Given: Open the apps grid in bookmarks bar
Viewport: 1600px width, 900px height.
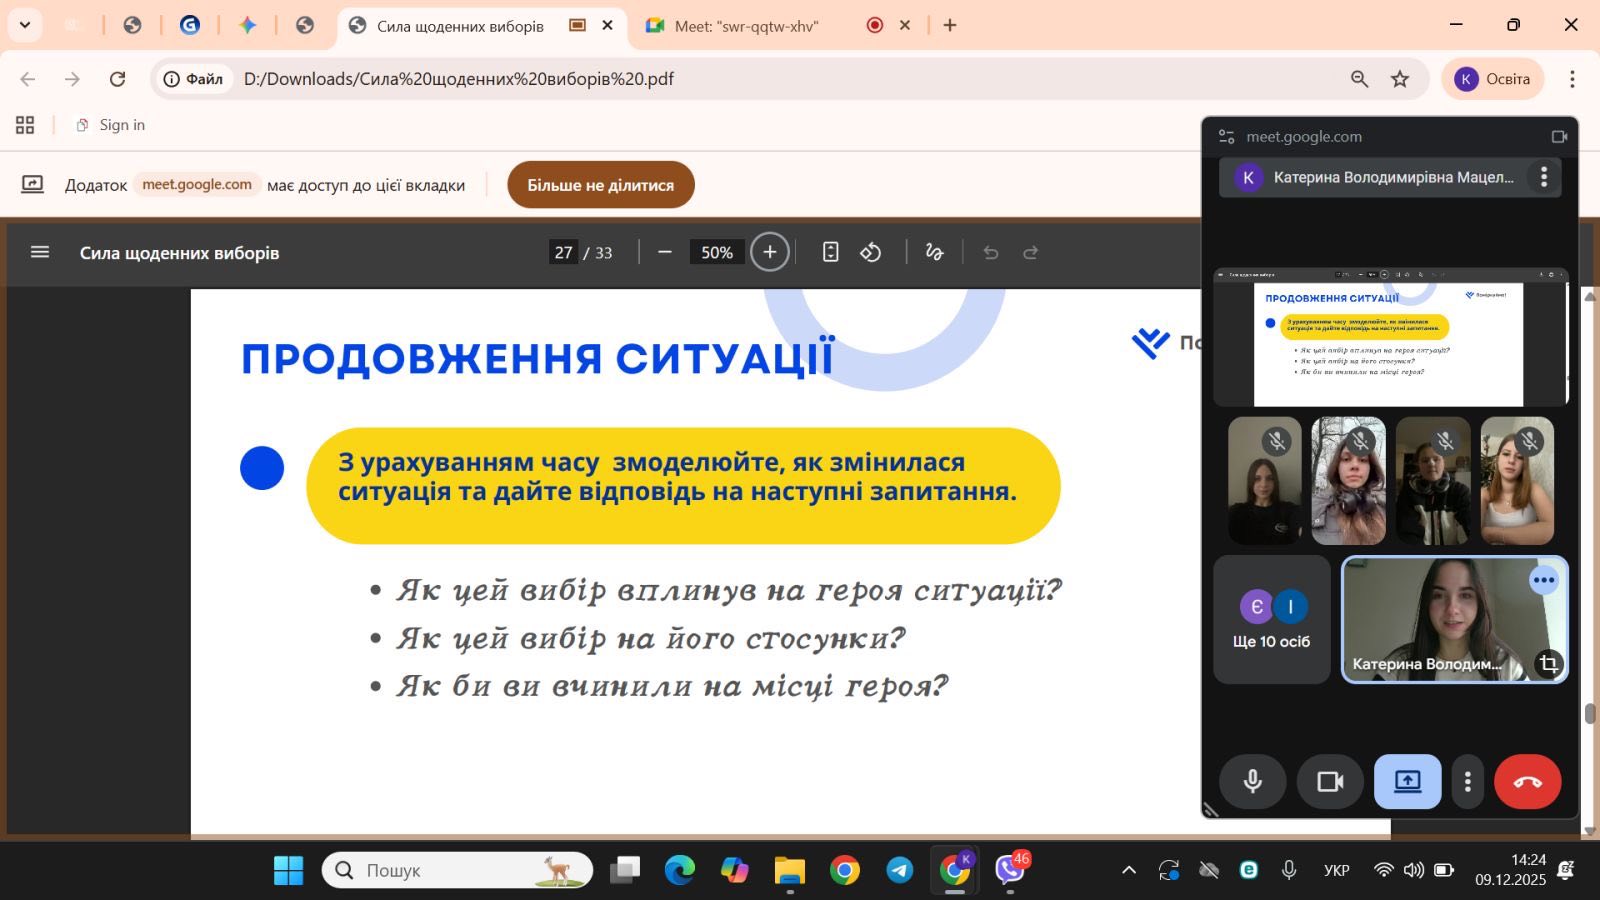Looking at the screenshot, I should (x=25, y=125).
